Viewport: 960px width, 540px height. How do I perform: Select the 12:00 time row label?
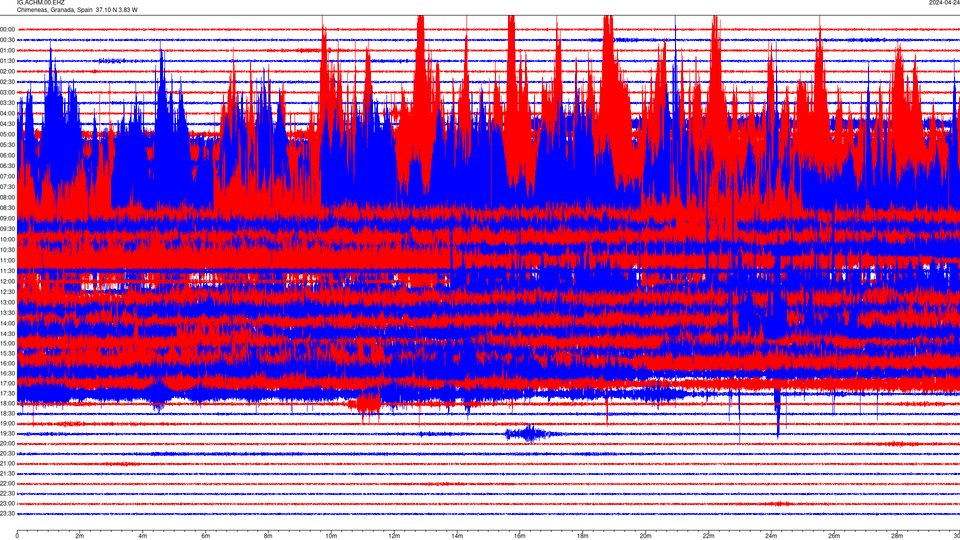(x=7, y=281)
